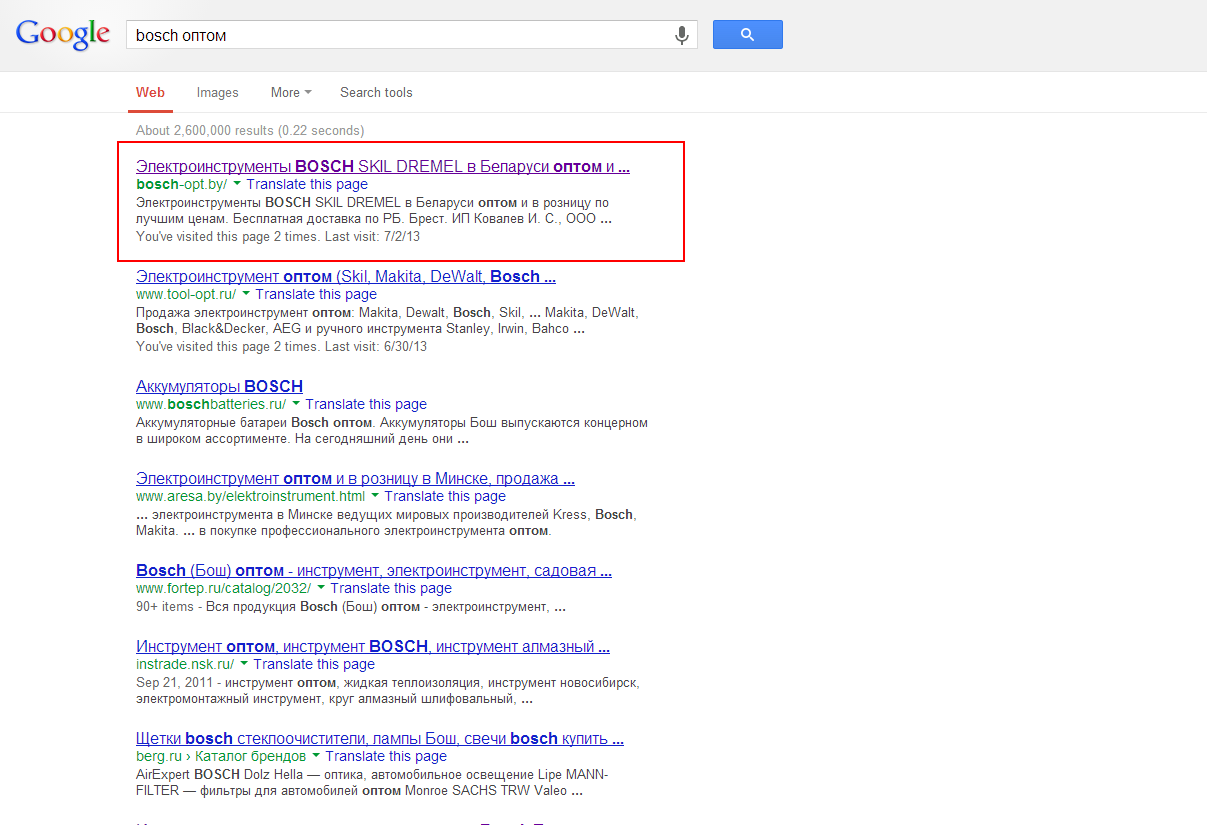Open the 'Bosch (Бош) оптом - инструмент' result
Image resolution: width=1207 pixels, height=825 pixels.
[374, 570]
